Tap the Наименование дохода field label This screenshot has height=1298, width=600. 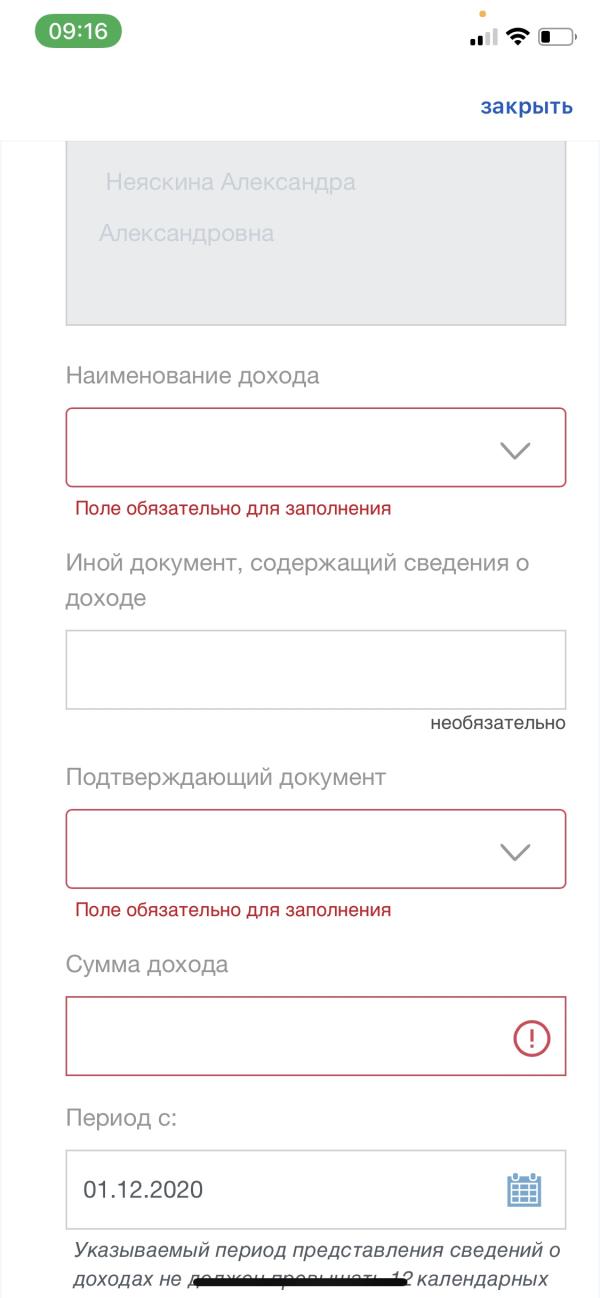click(x=192, y=376)
